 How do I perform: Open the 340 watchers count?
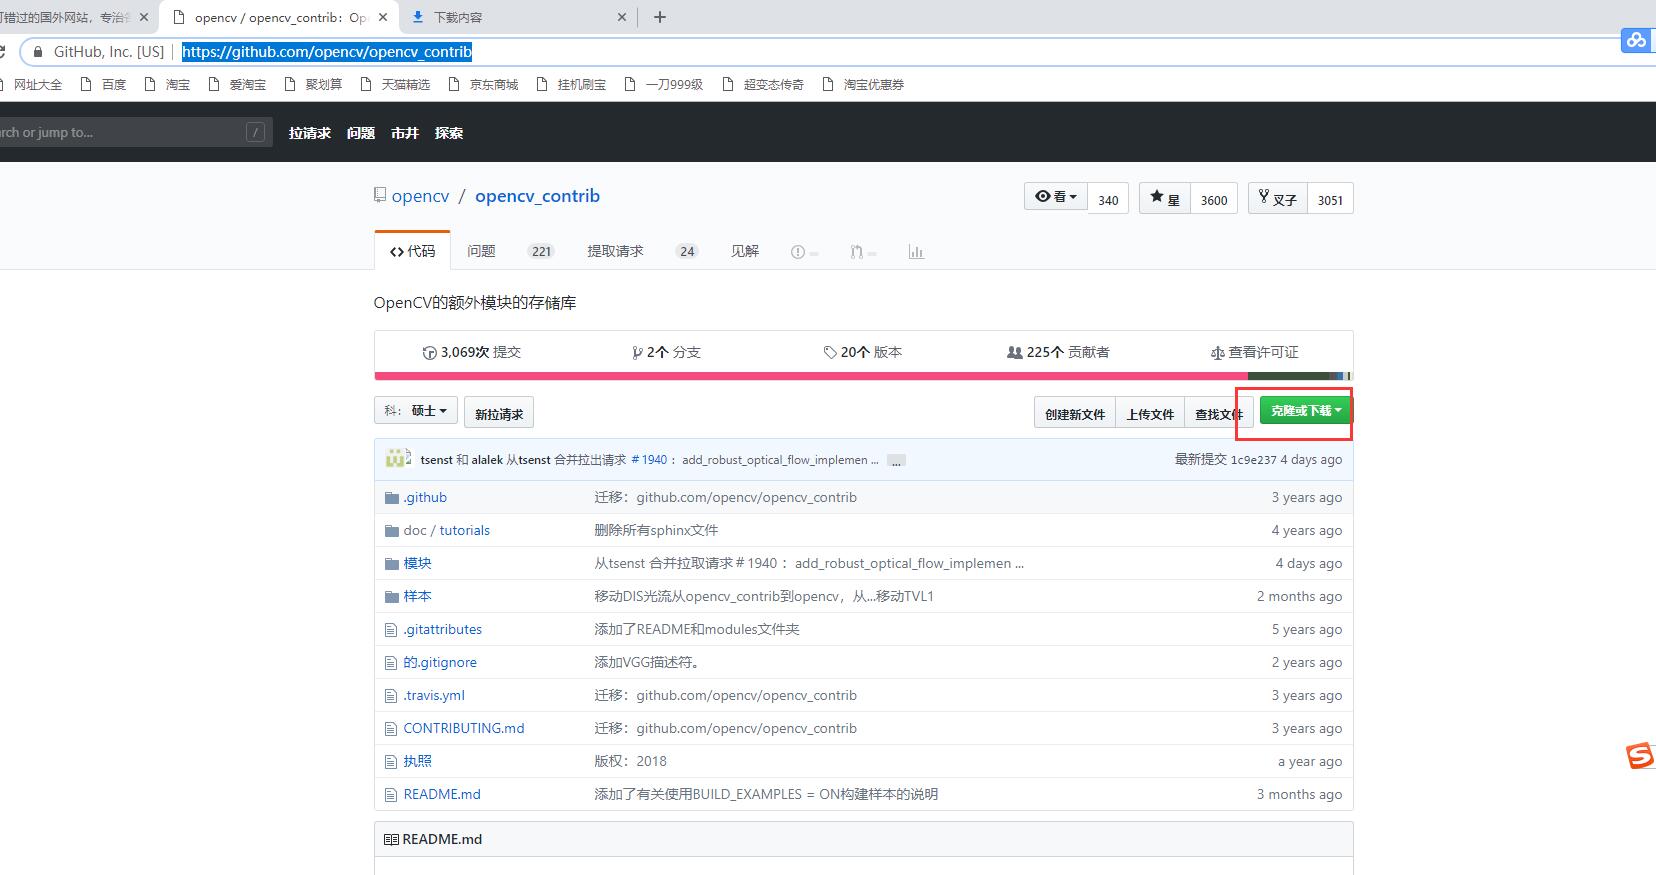pyautogui.click(x=1108, y=199)
